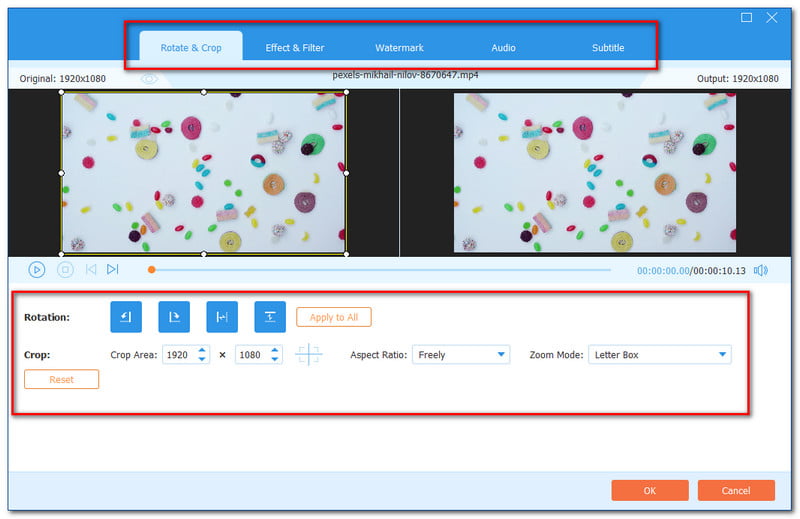Click the orange playback position handle
800x519 pixels.
(x=152, y=269)
